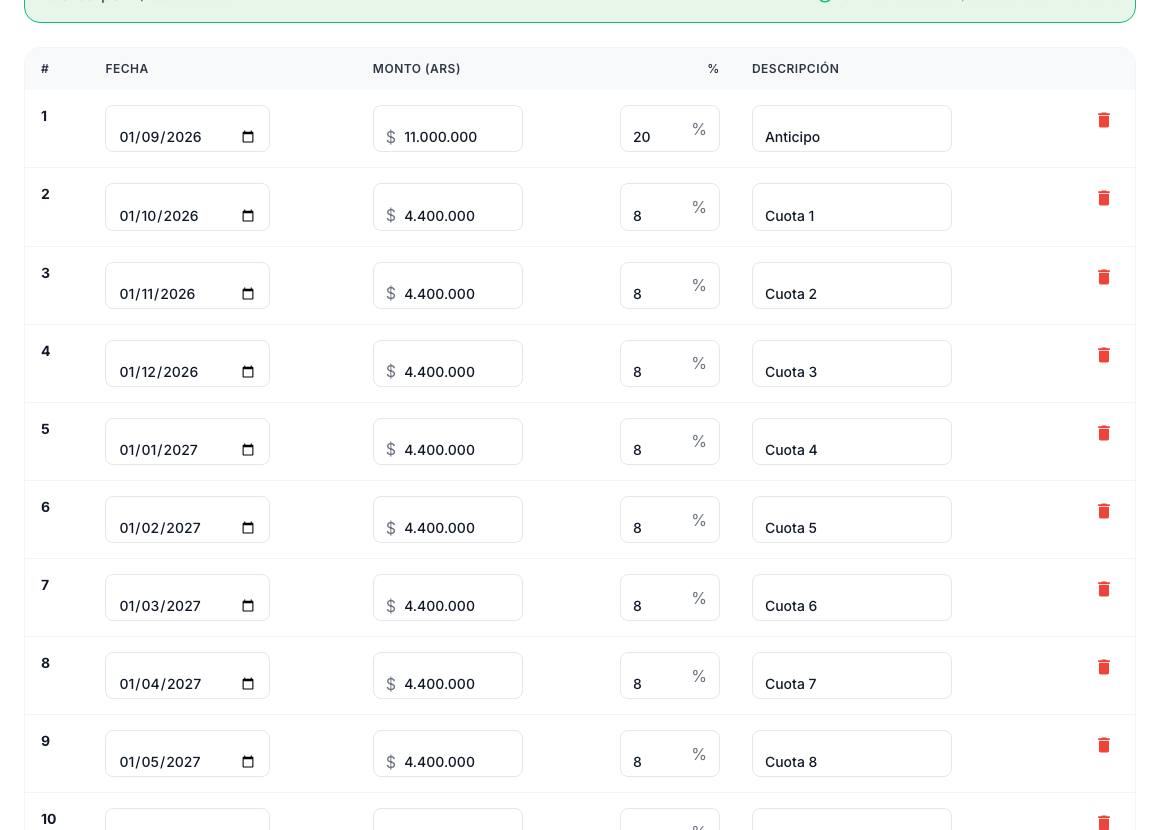
Task: Delete the Cuota 2 row
Action: coord(1103,277)
